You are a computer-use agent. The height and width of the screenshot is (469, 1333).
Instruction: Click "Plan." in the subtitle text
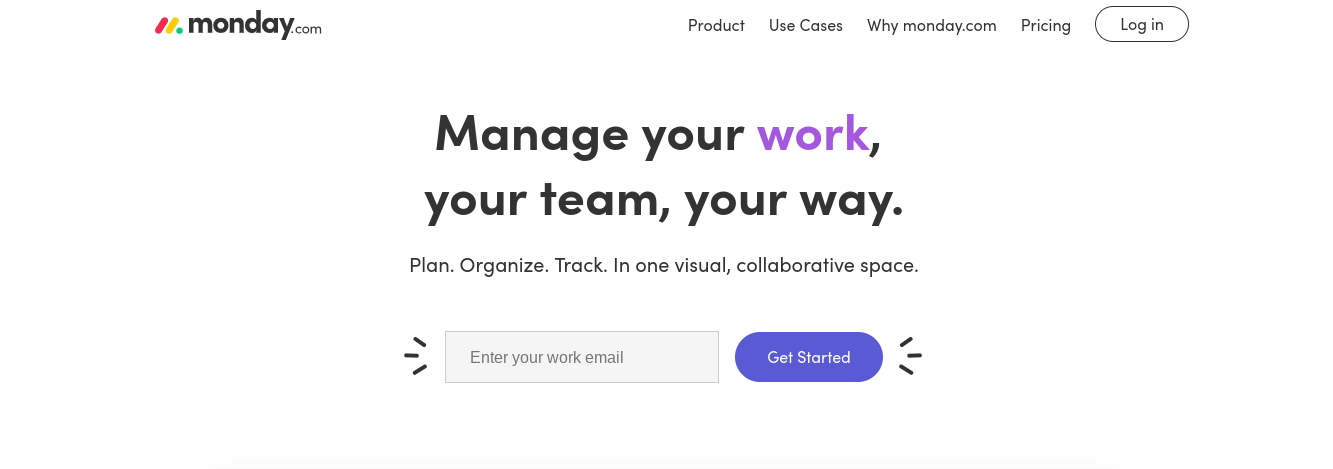pos(431,265)
